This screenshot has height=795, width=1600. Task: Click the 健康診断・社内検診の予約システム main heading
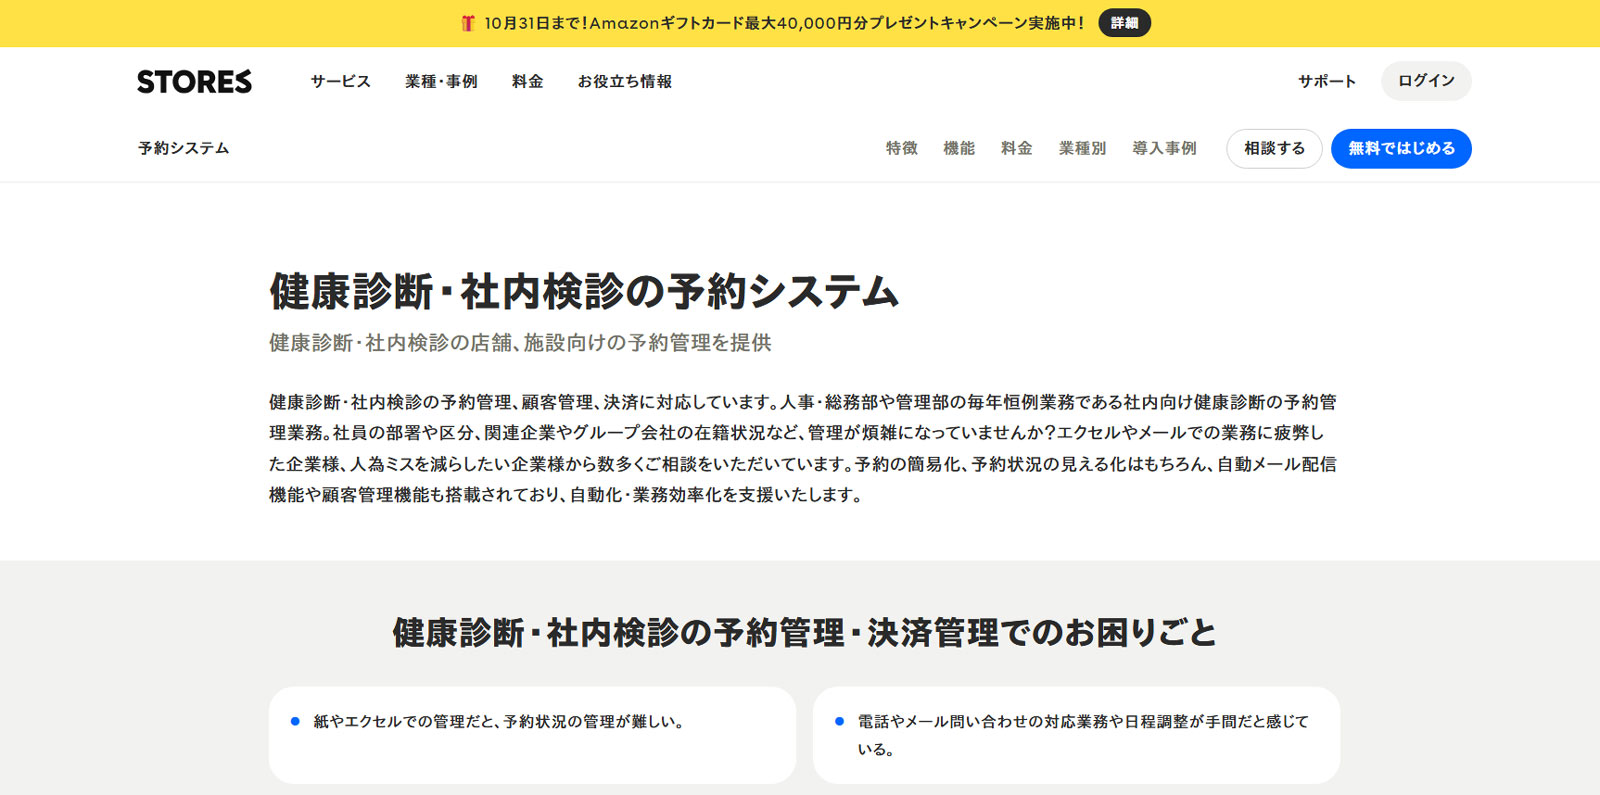click(584, 292)
